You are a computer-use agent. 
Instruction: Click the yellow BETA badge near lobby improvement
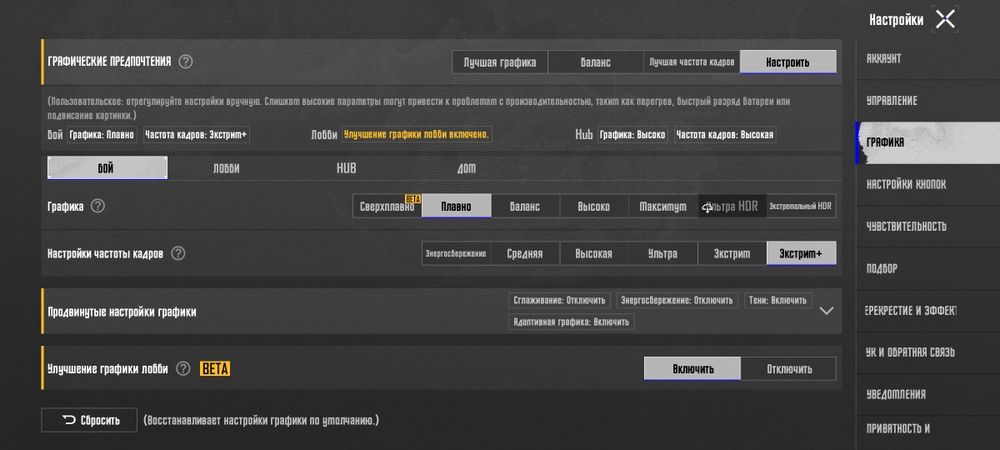(x=215, y=368)
